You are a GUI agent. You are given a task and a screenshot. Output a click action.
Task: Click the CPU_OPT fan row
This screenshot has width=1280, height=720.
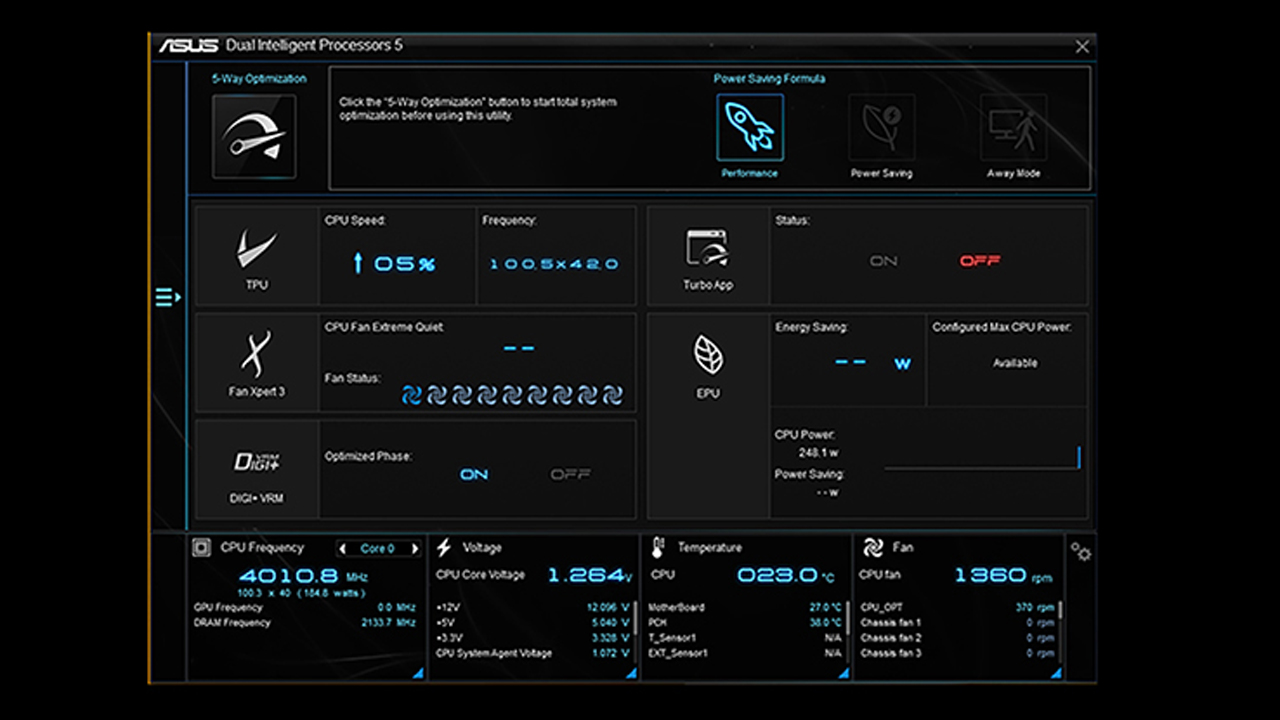pyautogui.click(x=958, y=607)
